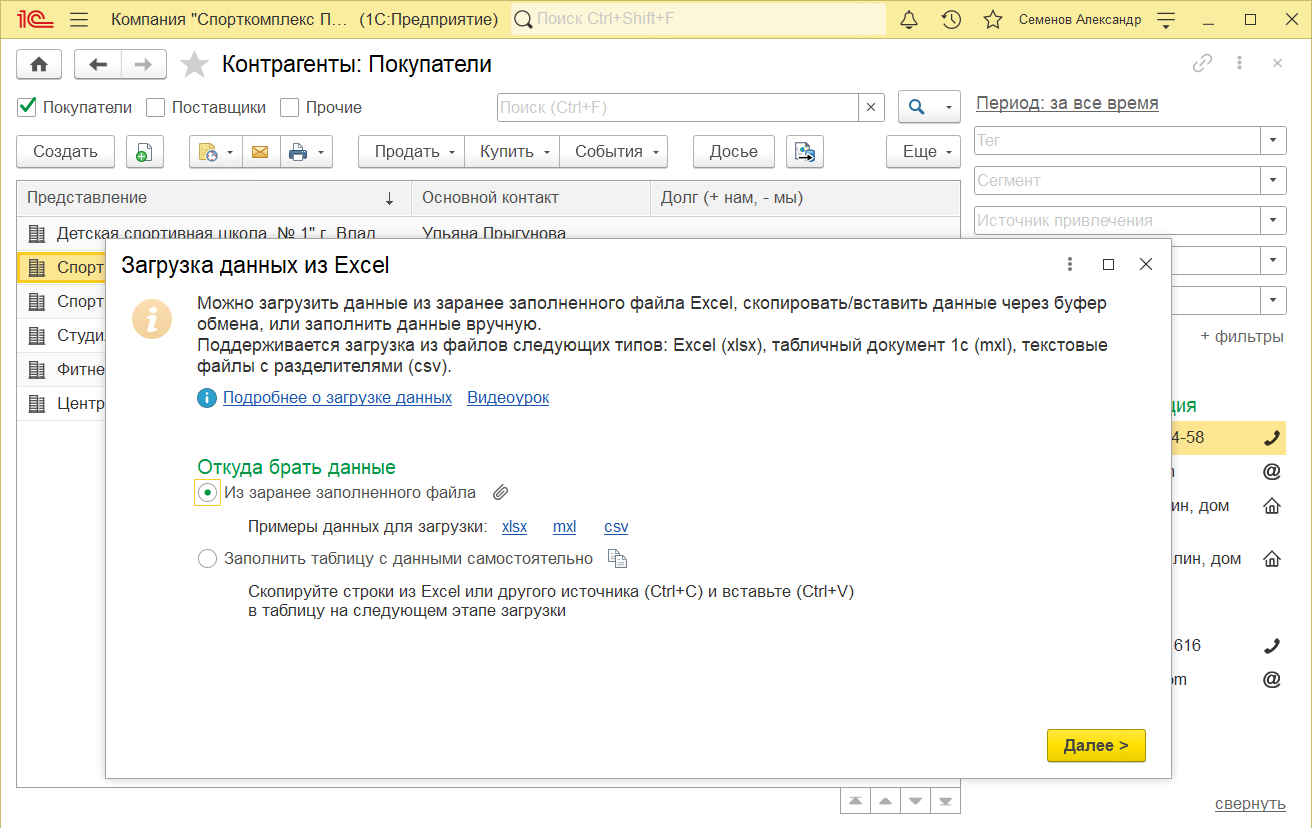Image resolution: width=1312 pixels, height=828 pixels.
Task: Sort by Основной контакт column header
Action: 531,198
